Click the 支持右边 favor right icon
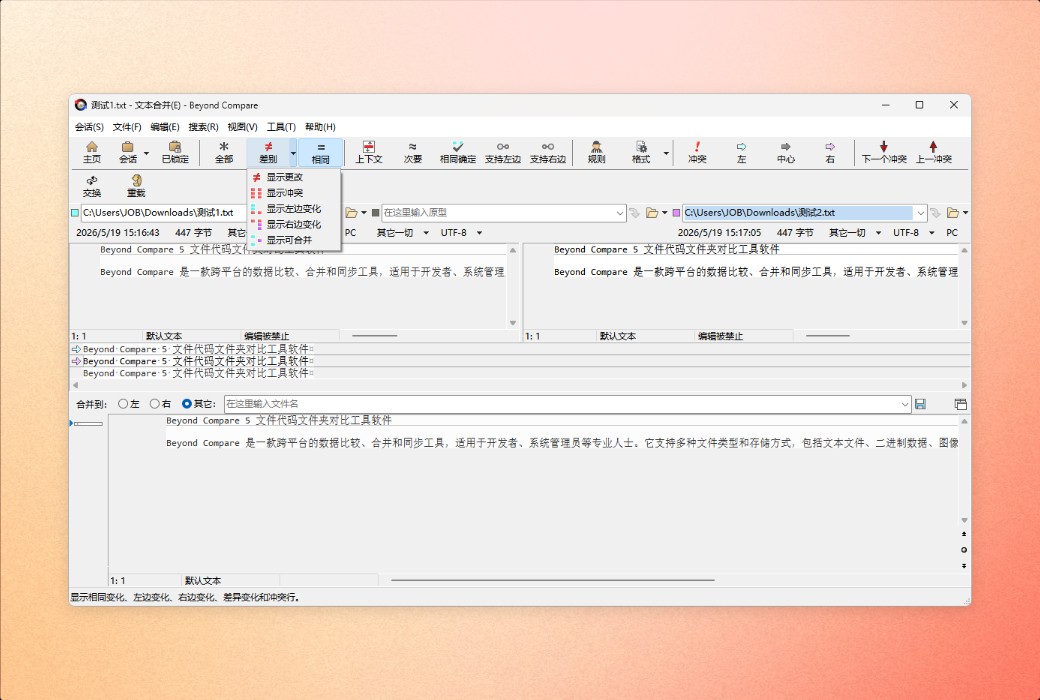 [x=548, y=152]
